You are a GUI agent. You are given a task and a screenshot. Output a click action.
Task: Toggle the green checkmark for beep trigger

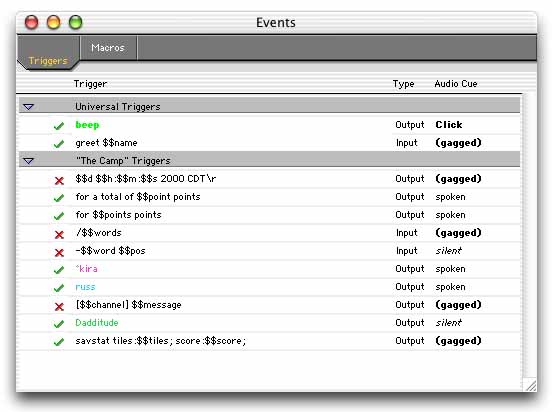pyautogui.click(x=59, y=125)
